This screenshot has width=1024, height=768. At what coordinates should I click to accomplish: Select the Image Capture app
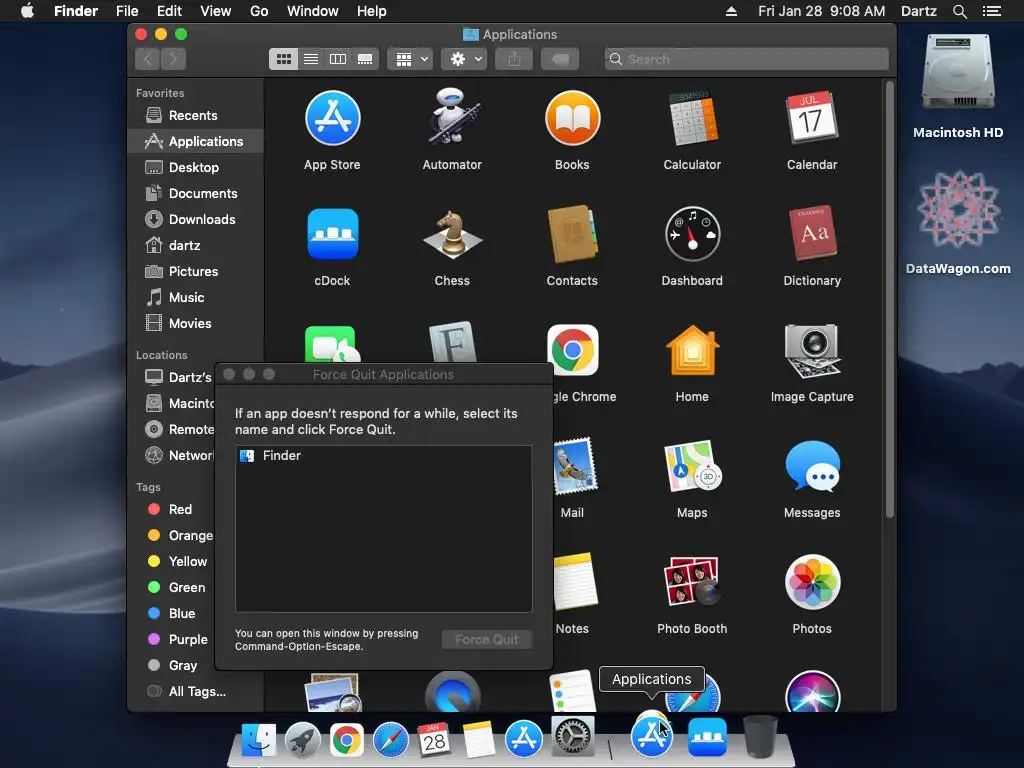point(812,351)
